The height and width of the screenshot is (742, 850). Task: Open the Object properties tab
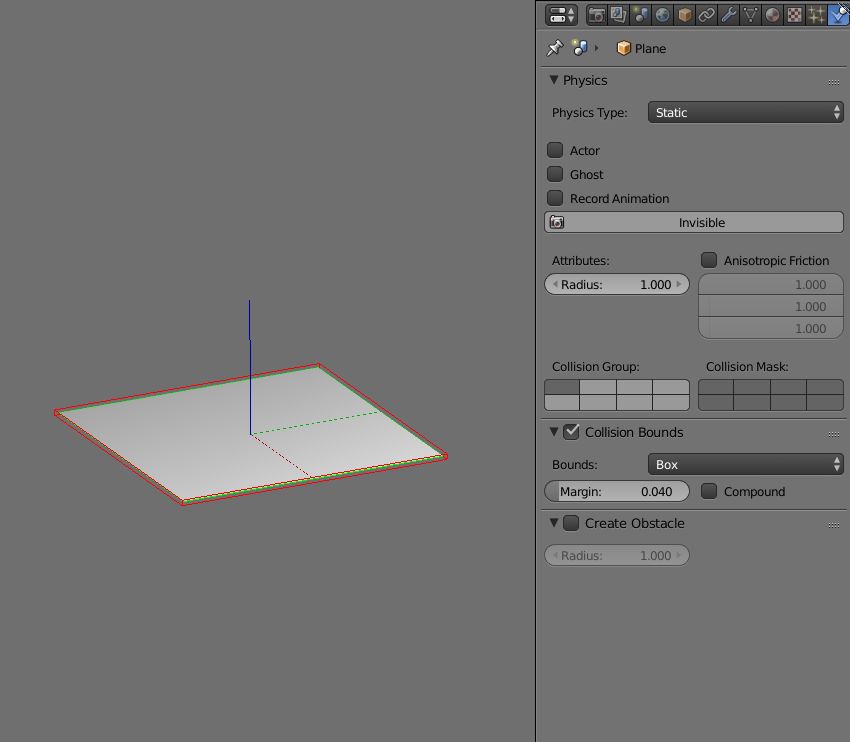pos(684,15)
